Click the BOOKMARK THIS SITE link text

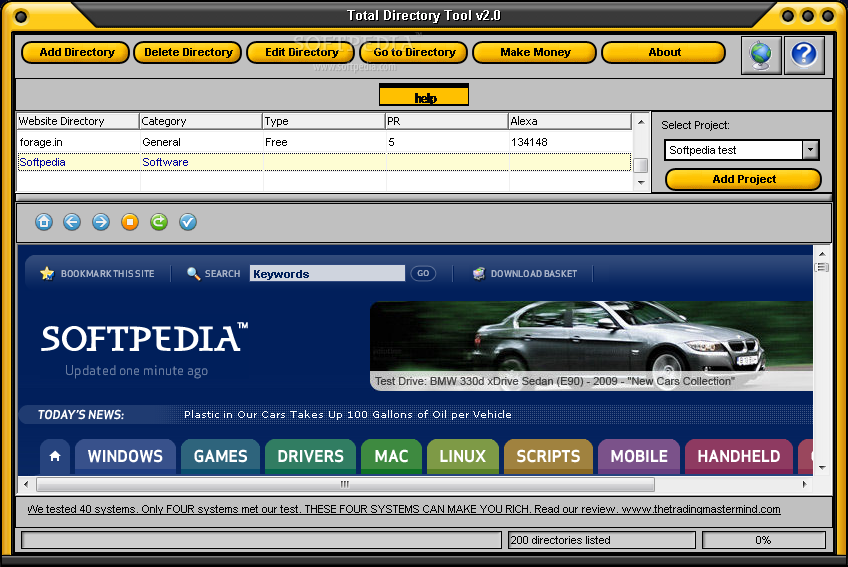click(107, 274)
